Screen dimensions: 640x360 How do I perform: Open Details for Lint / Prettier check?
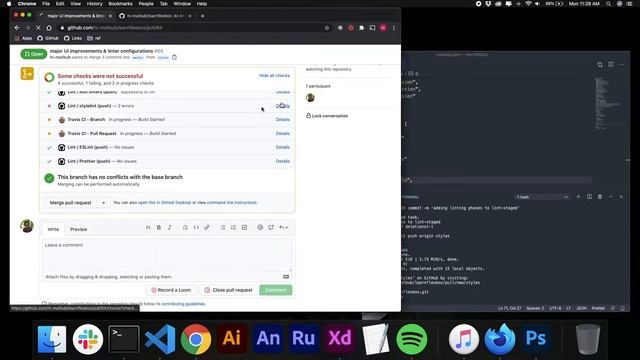pyautogui.click(x=283, y=161)
